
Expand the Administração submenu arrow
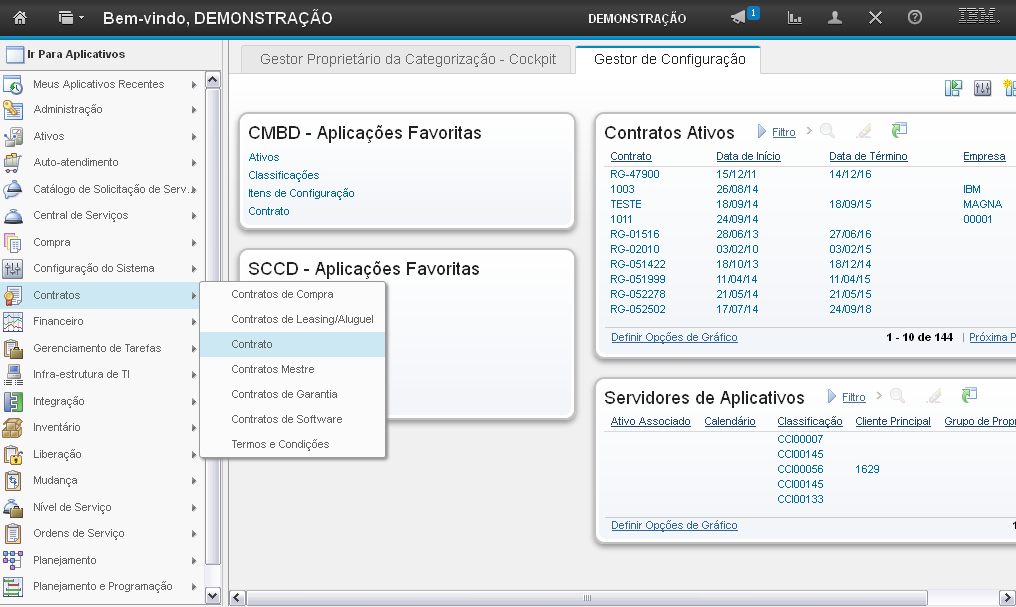click(x=194, y=110)
